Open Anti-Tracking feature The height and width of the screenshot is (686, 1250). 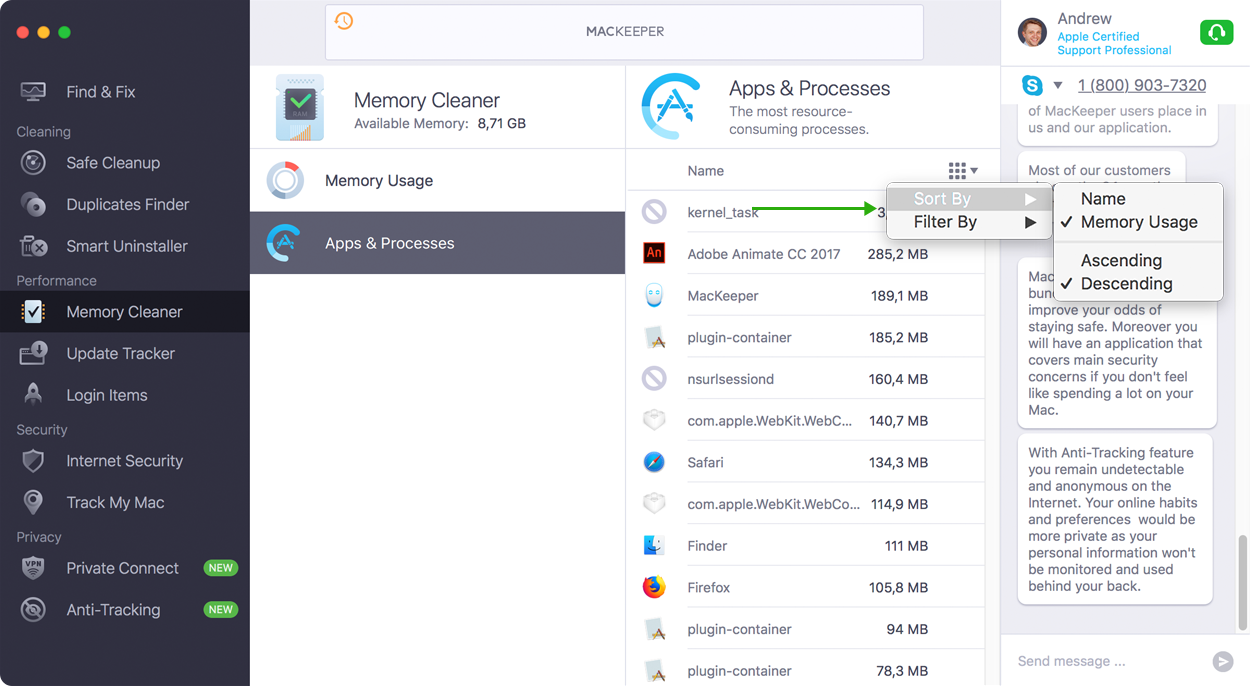point(113,610)
